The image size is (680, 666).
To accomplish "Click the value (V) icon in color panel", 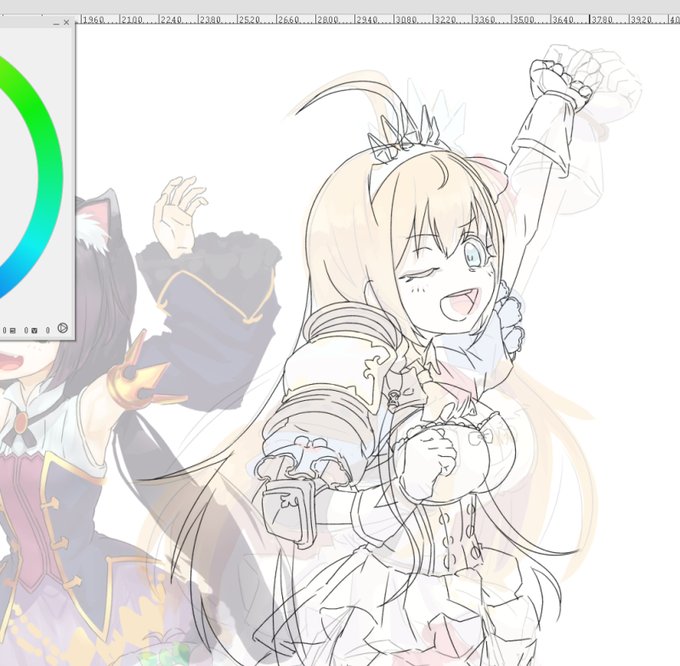I will tap(34, 331).
